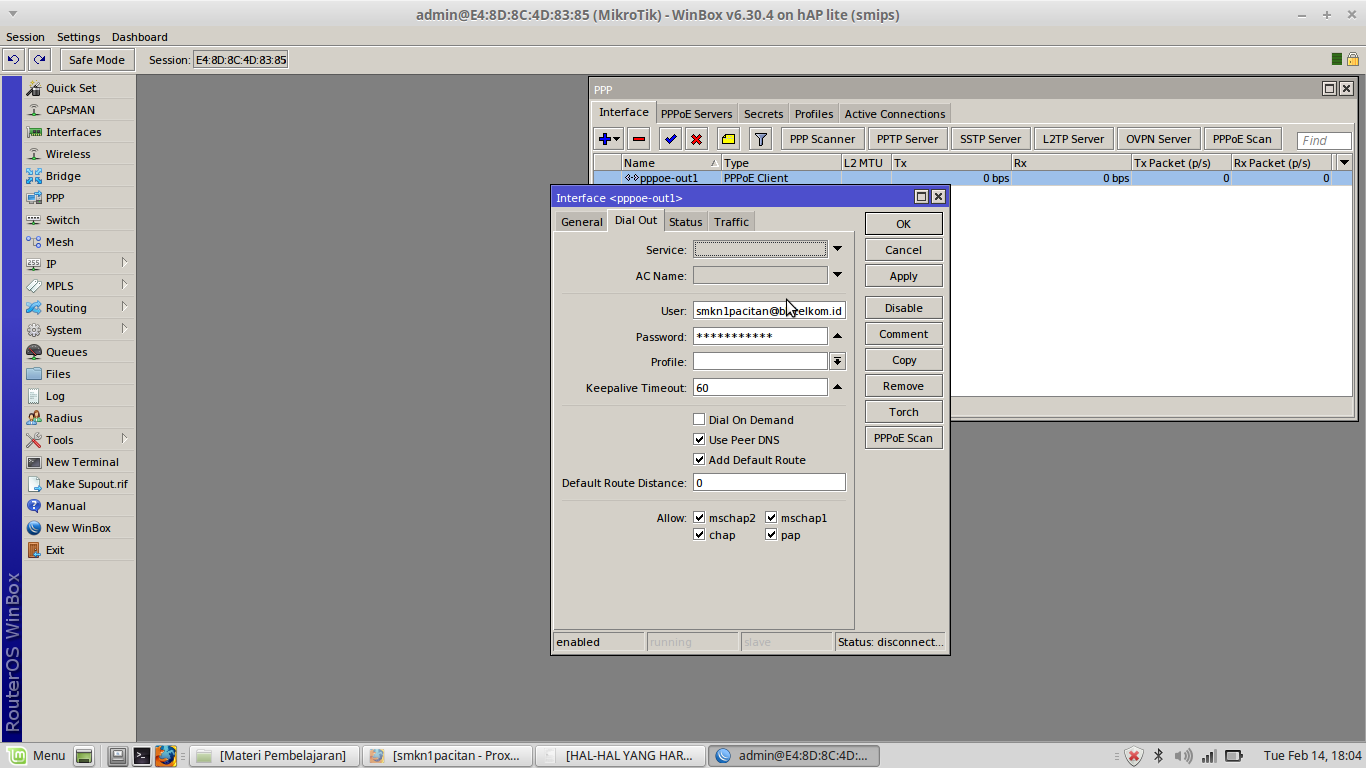The height and width of the screenshot is (768, 1366).
Task: Open Interfaces in the sidebar
Action: pos(73,132)
